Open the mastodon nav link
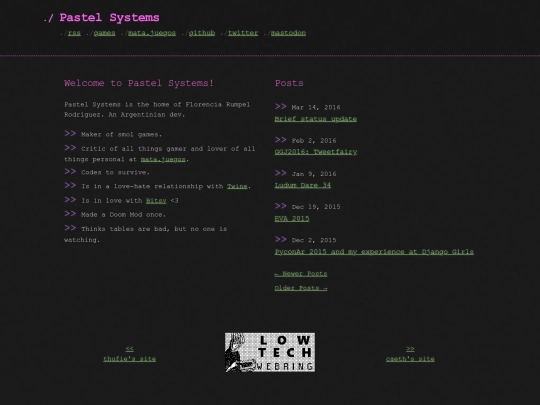The width and height of the screenshot is (540, 405). (x=288, y=33)
